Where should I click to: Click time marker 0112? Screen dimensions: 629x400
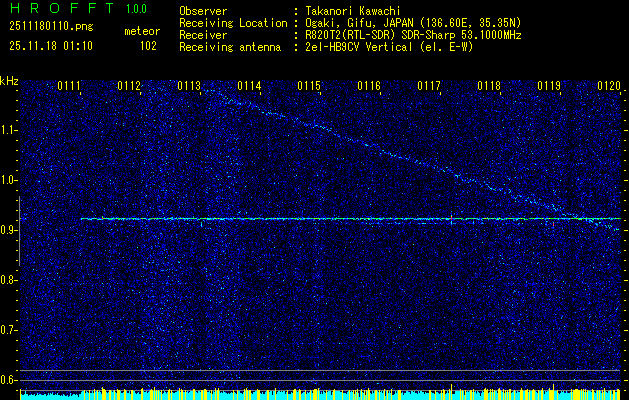point(129,85)
